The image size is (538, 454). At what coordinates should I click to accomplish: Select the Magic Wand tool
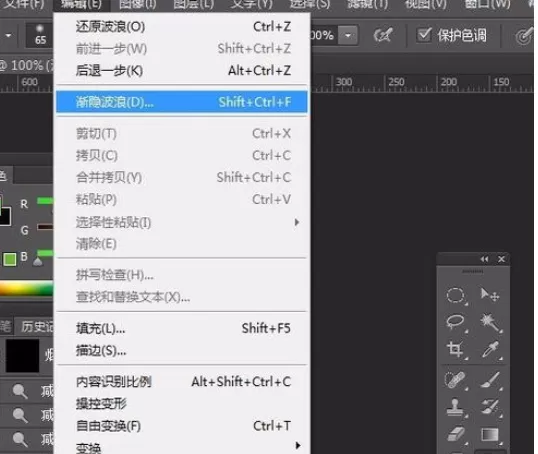[x=490, y=322]
